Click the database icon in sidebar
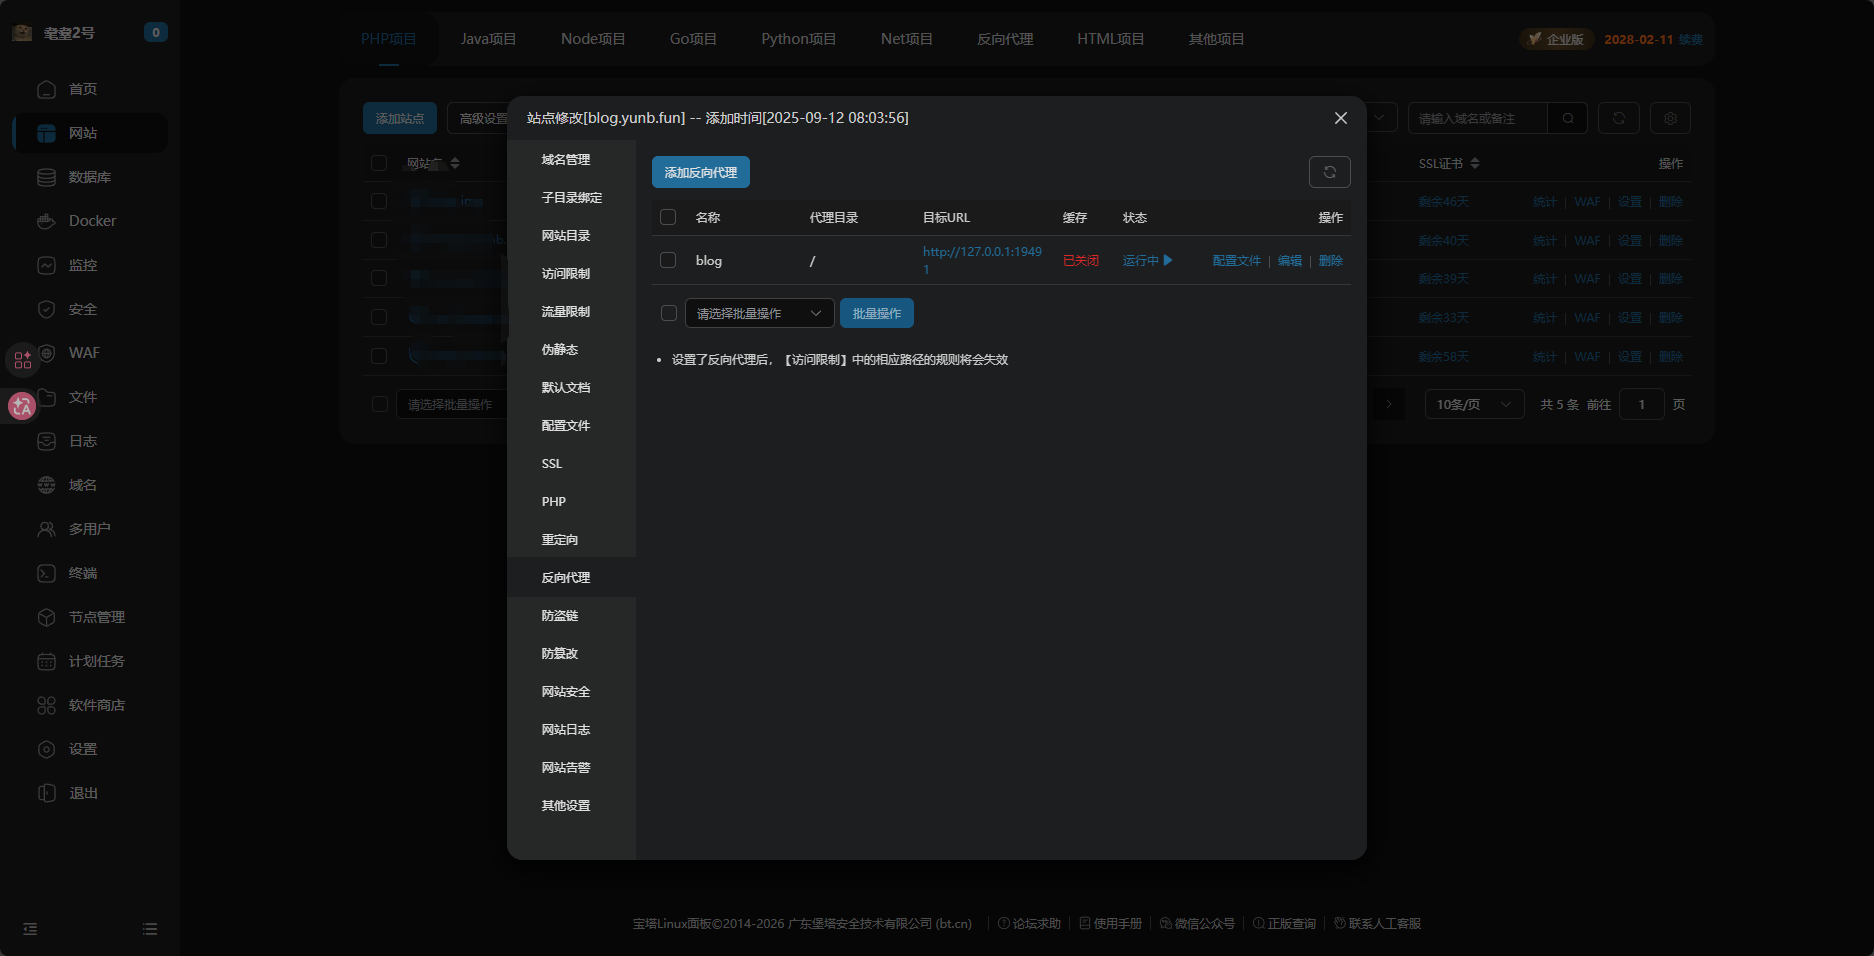1874x956 pixels. (x=46, y=177)
